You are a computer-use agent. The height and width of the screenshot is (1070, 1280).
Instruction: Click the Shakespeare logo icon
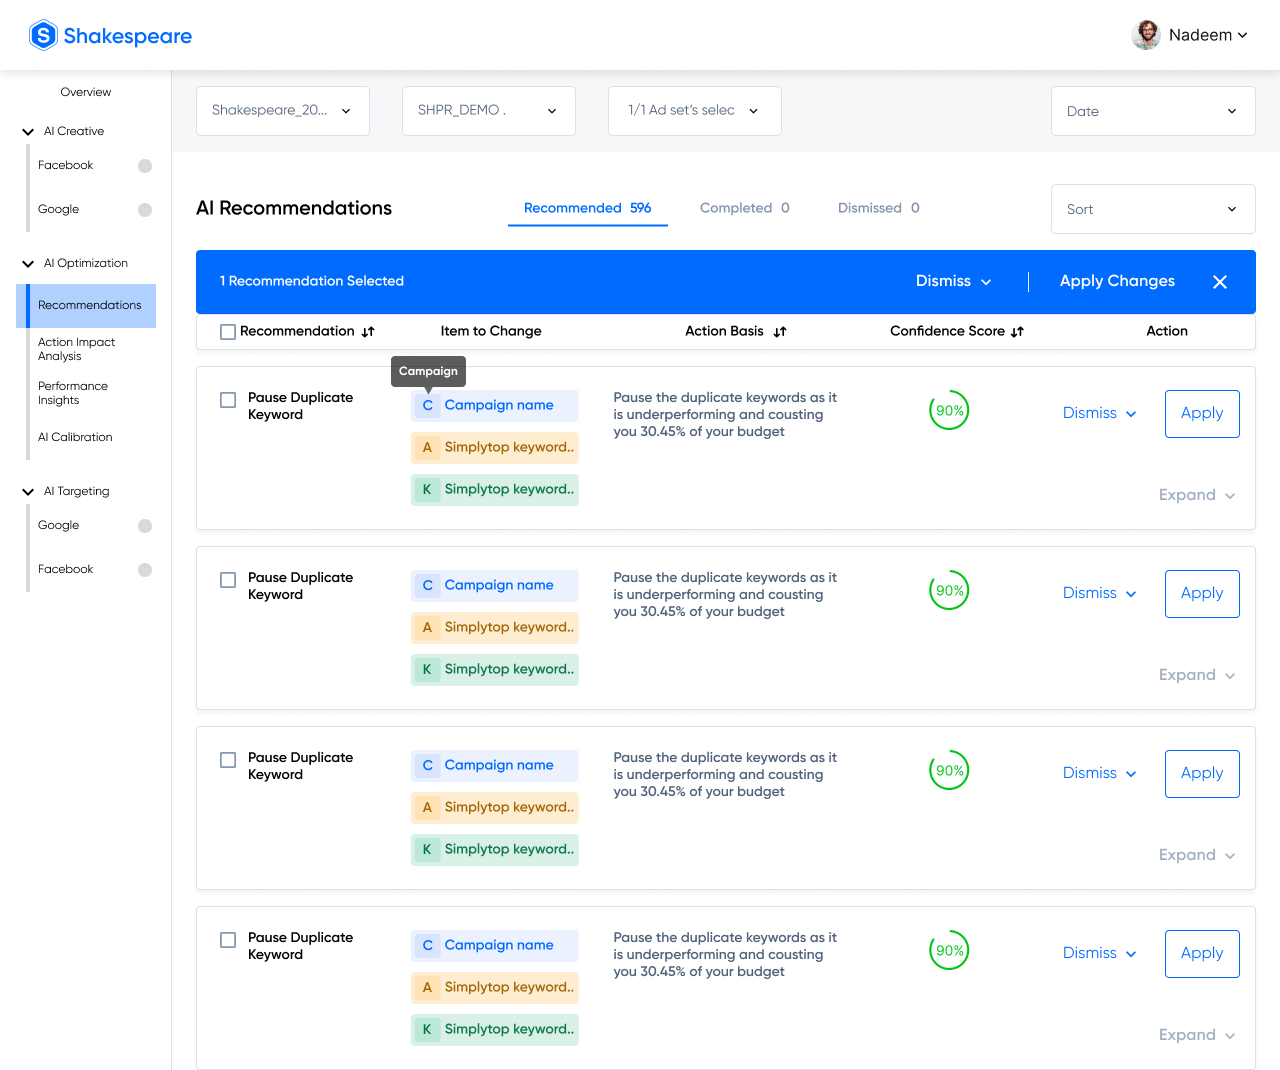coord(42,34)
